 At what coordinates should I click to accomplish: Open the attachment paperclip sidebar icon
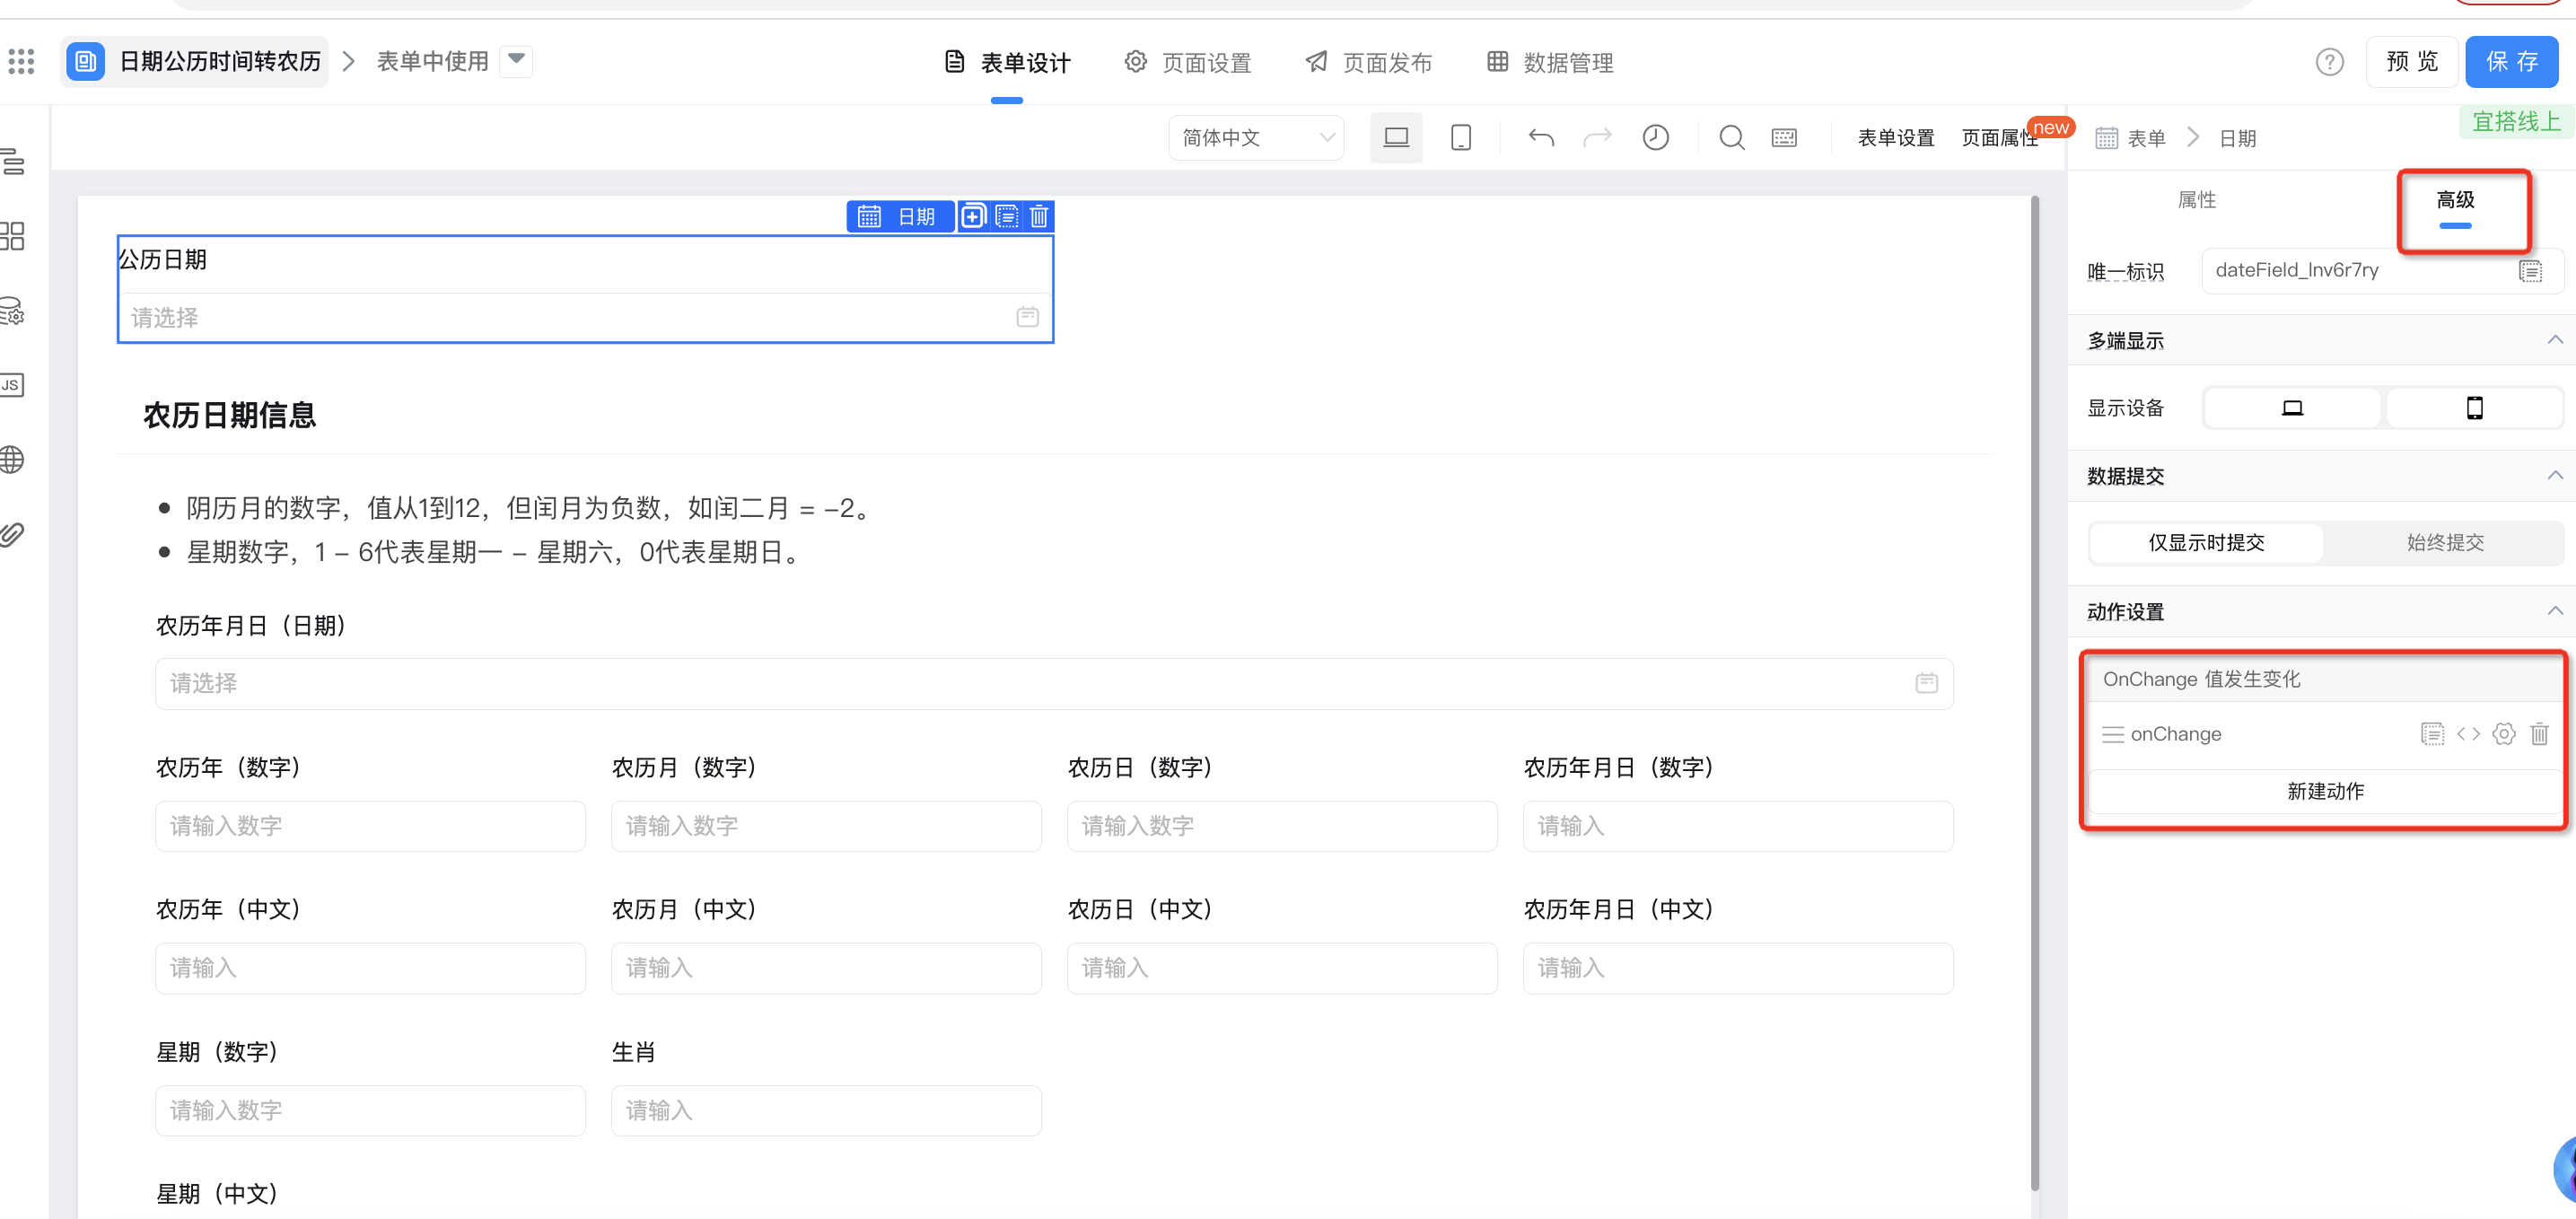[x=13, y=534]
